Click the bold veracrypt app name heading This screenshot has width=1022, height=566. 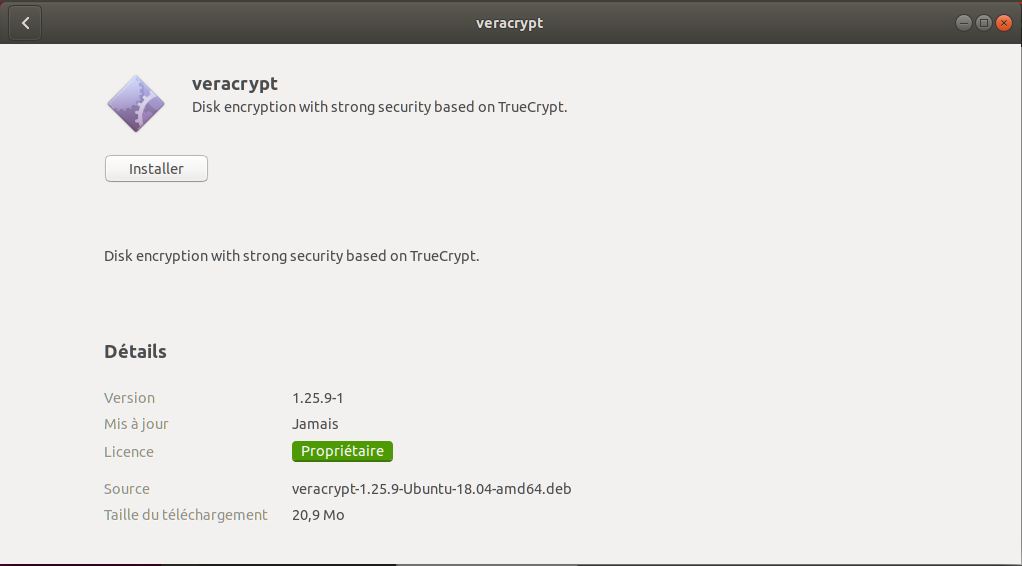[x=234, y=84]
